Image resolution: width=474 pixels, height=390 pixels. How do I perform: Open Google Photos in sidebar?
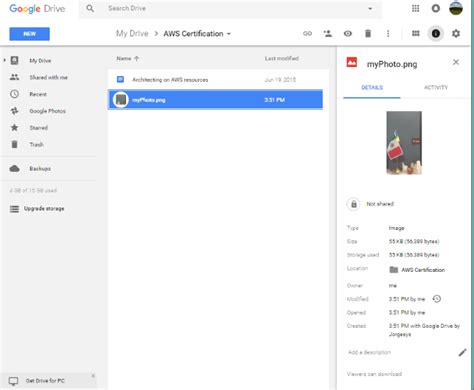point(47,111)
